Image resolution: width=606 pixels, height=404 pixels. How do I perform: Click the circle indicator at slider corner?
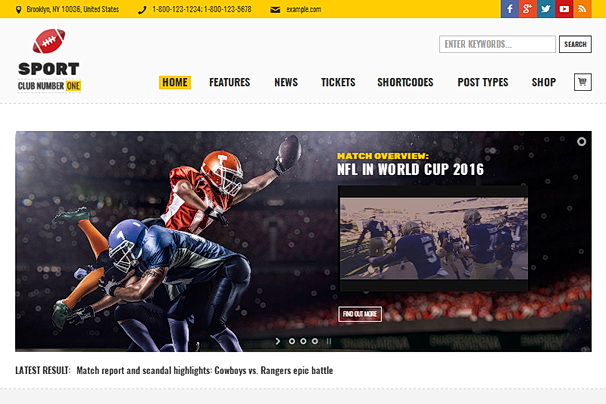tap(581, 142)
